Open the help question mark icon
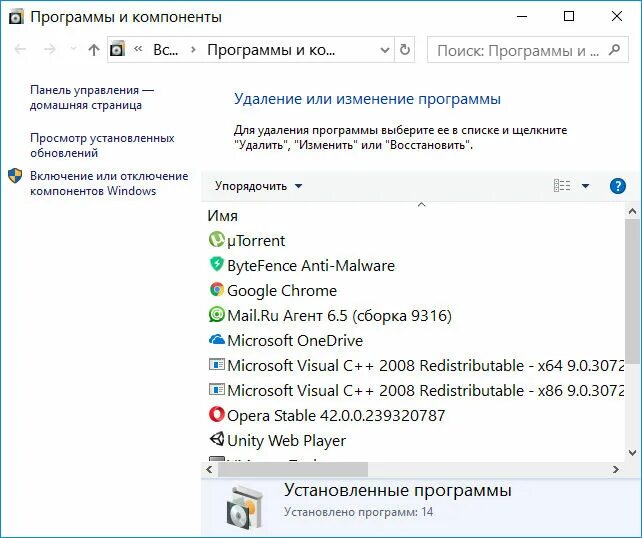 [x=617, y=186]
